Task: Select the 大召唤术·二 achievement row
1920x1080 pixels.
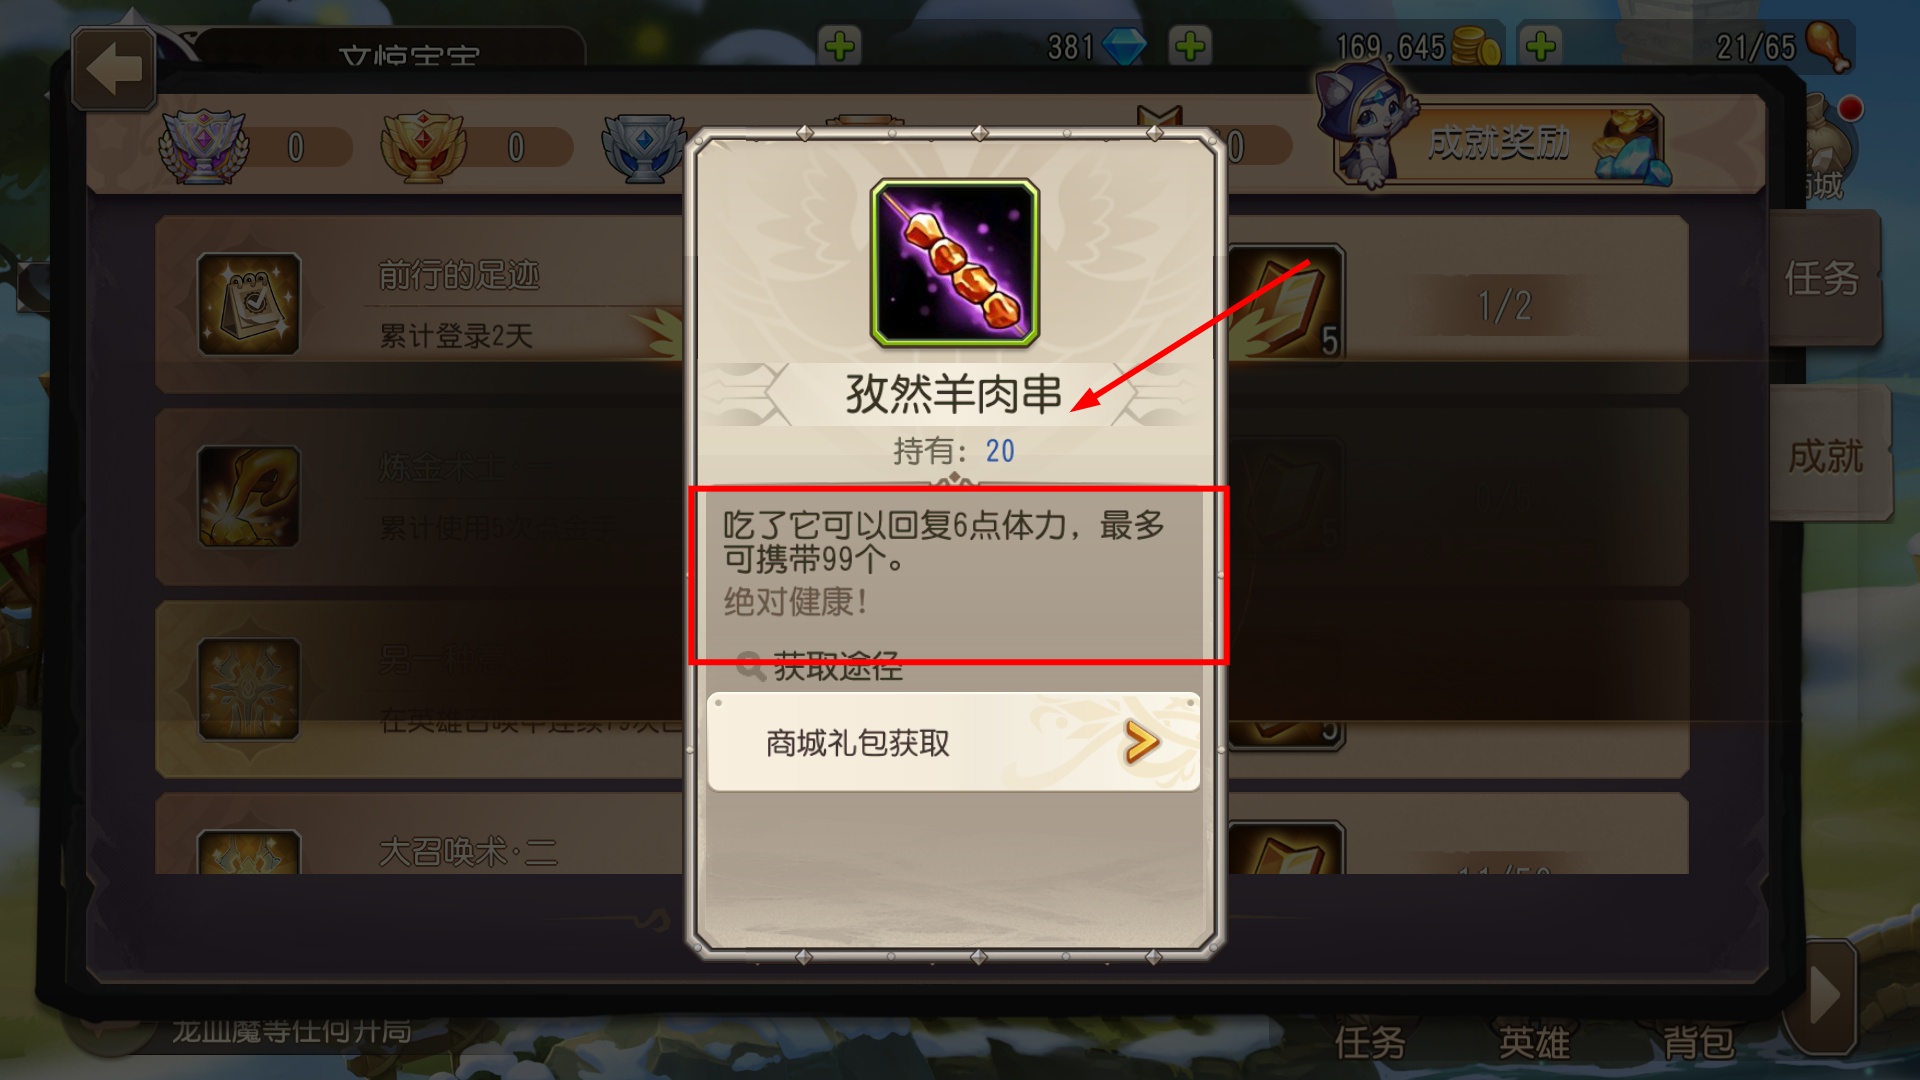Action: pos(921,834)
